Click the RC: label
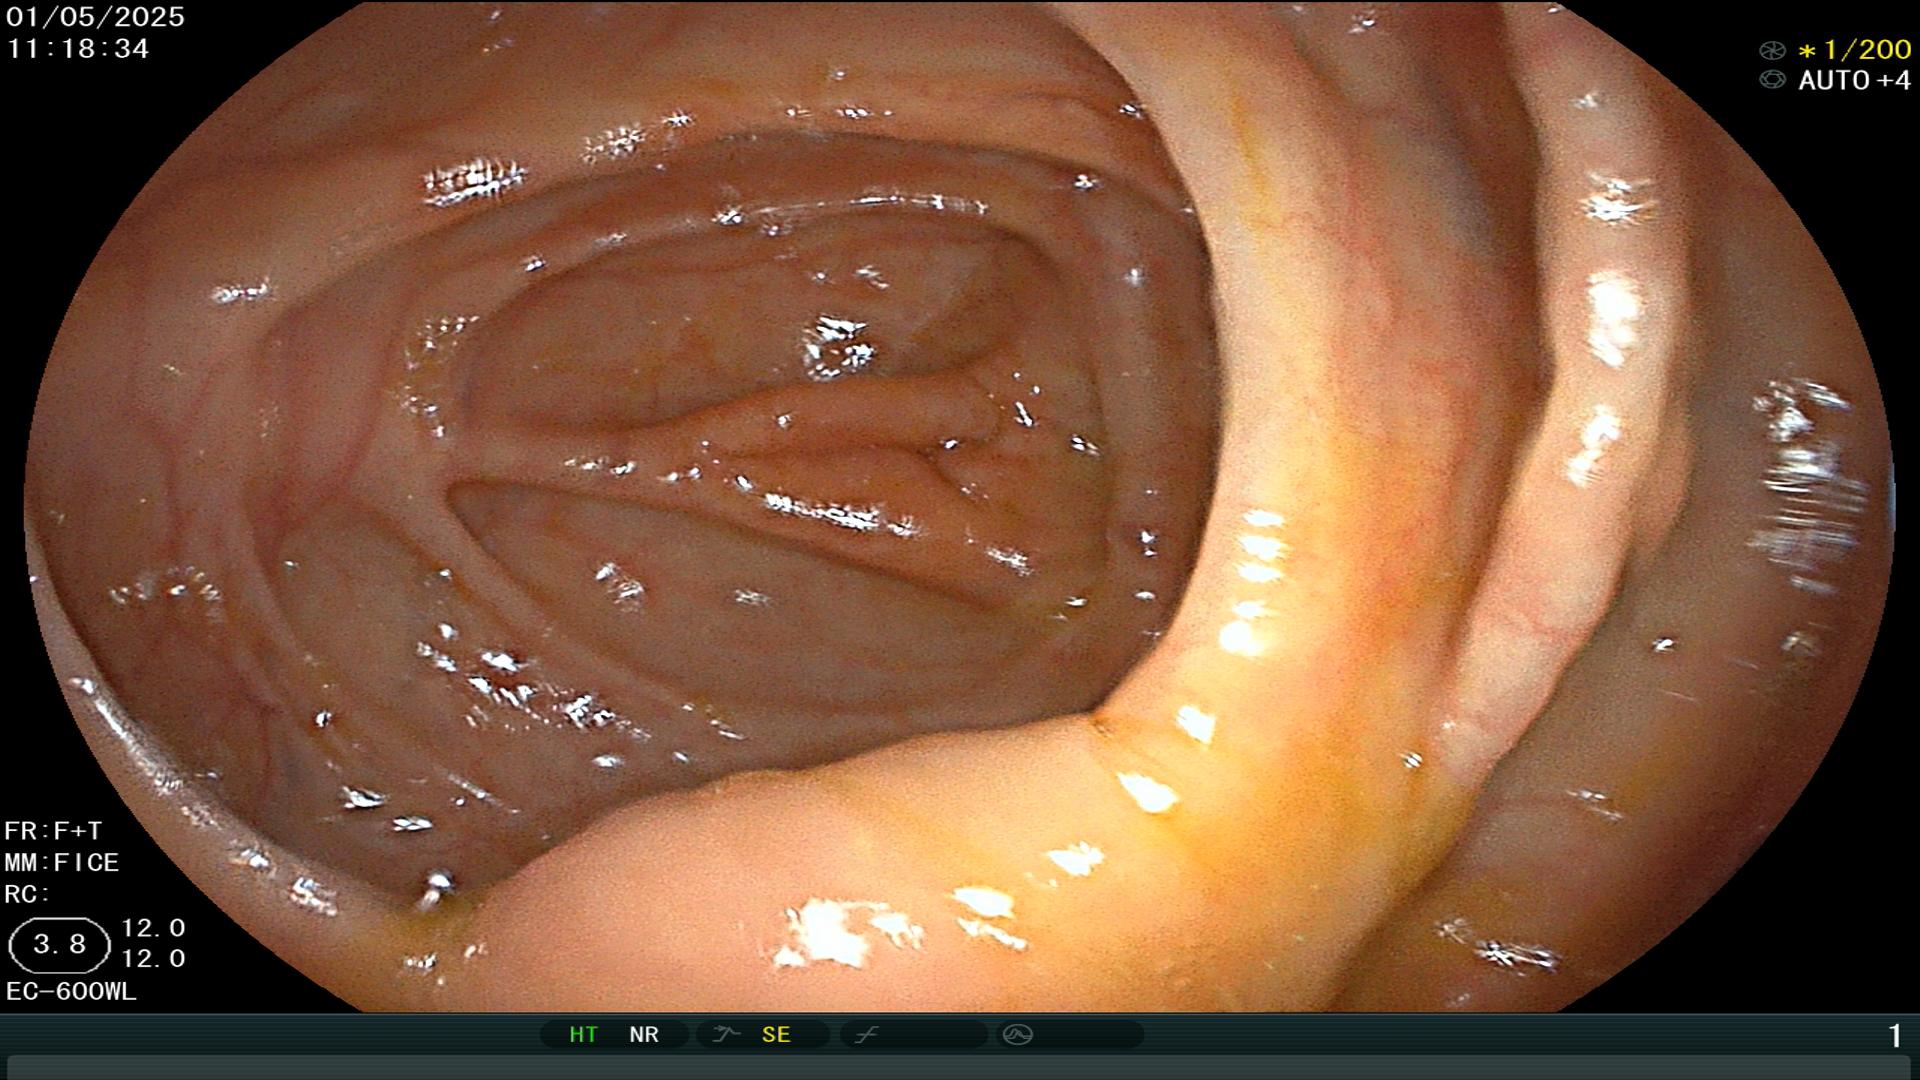1920x1080 pixels. click(x=27, y=894)
